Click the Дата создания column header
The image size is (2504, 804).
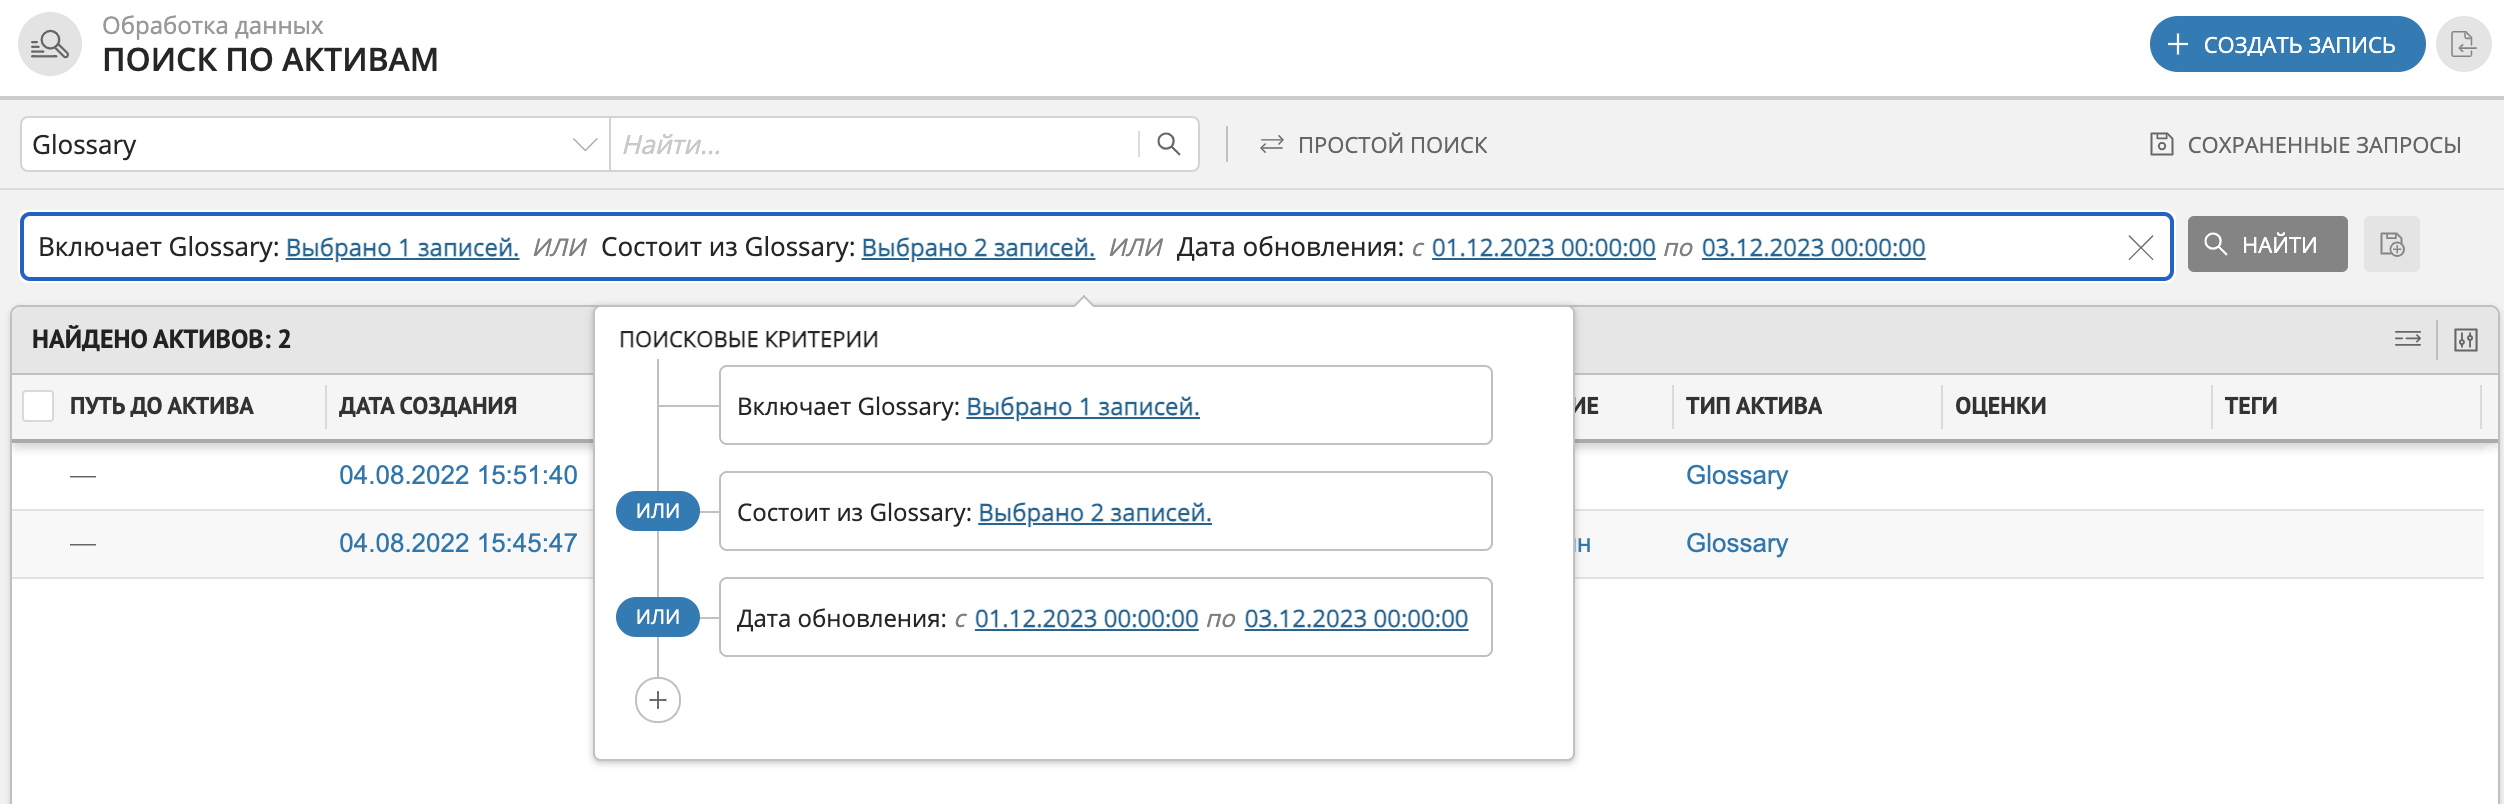tap(427, 406)
